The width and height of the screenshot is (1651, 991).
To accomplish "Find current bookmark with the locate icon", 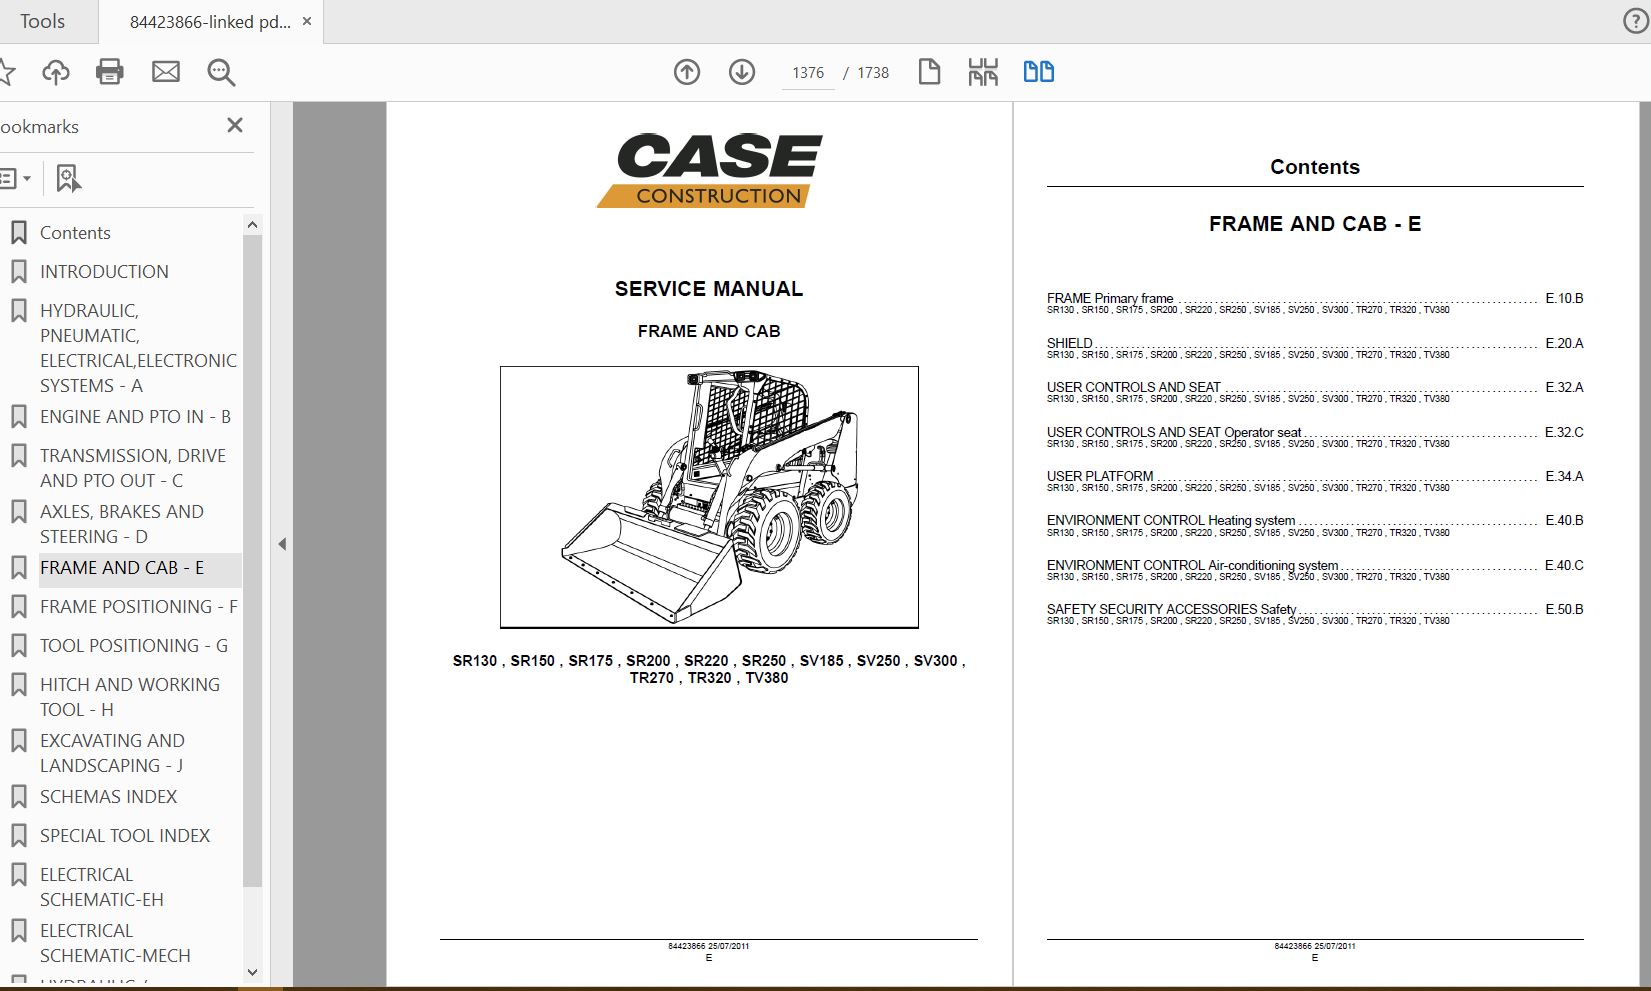I will pyautogui.click(x=66, y=178).
